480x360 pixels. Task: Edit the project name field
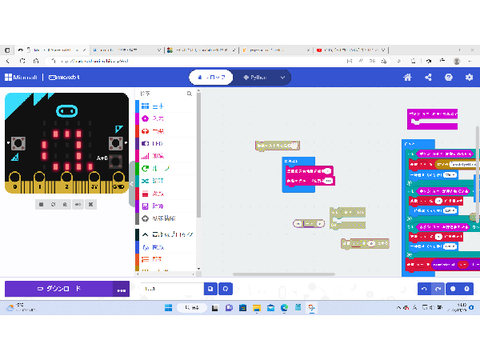click(x=172, y=289)
